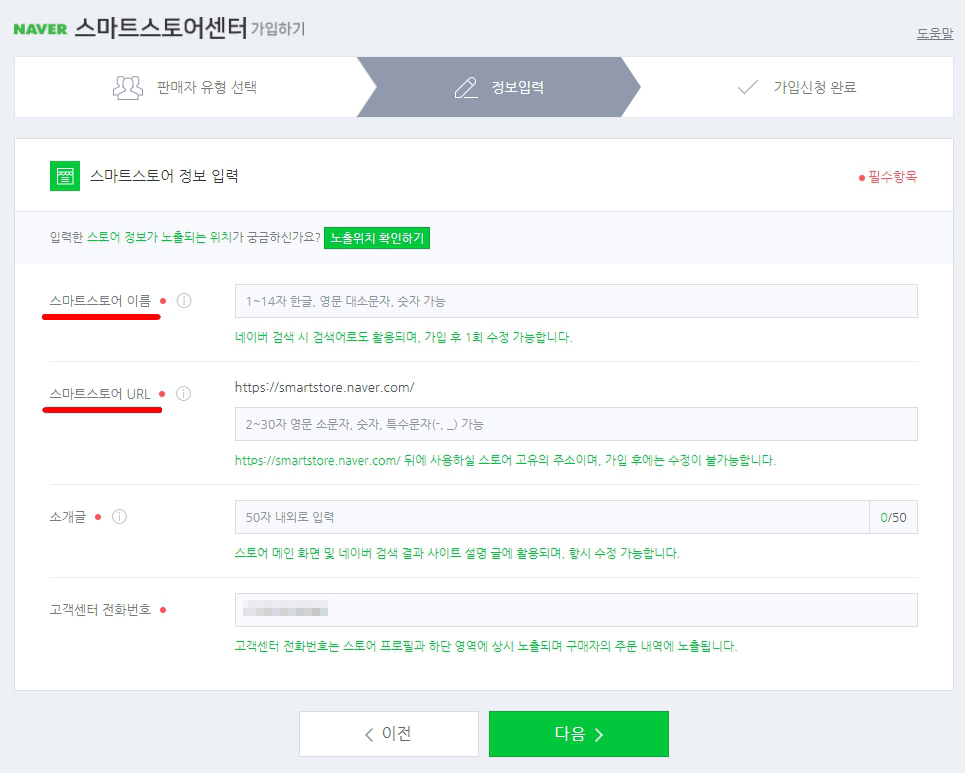Viewport: 965px width, 773px height.
Task: Focus the 고객센터 전화번호 input field
Action: pos(576,610)
